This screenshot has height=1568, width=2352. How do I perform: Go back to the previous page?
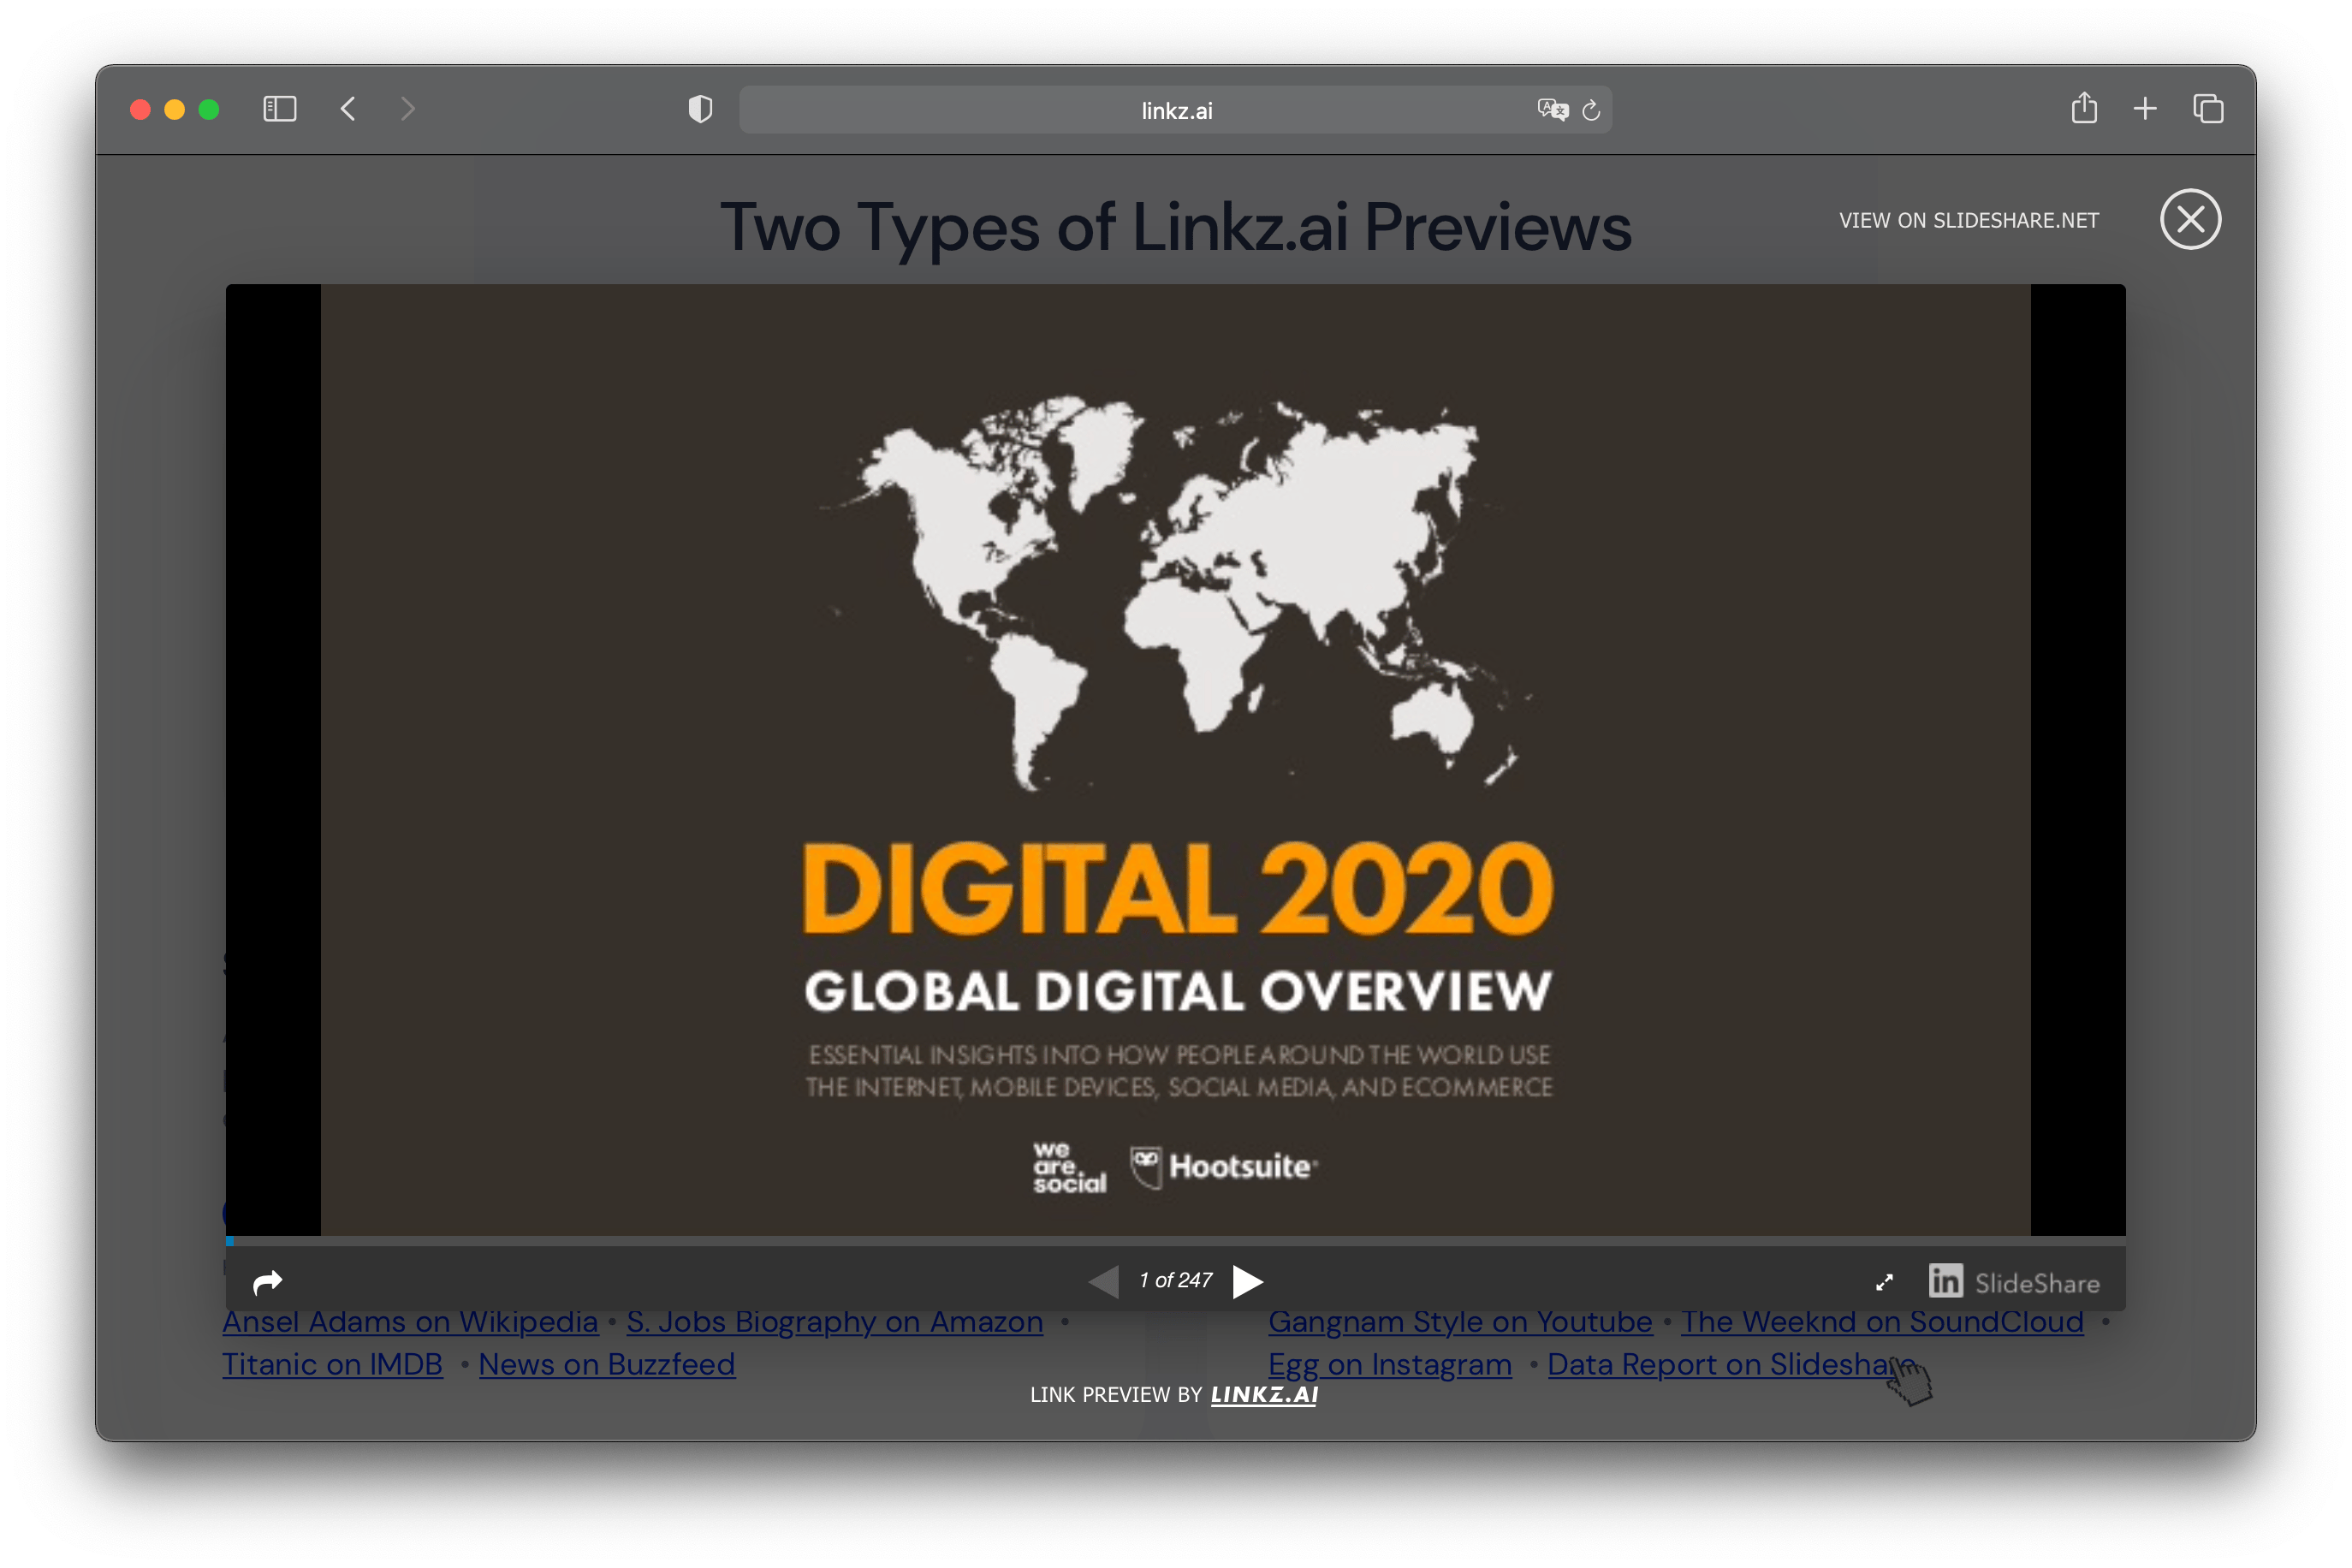point(348,109)
